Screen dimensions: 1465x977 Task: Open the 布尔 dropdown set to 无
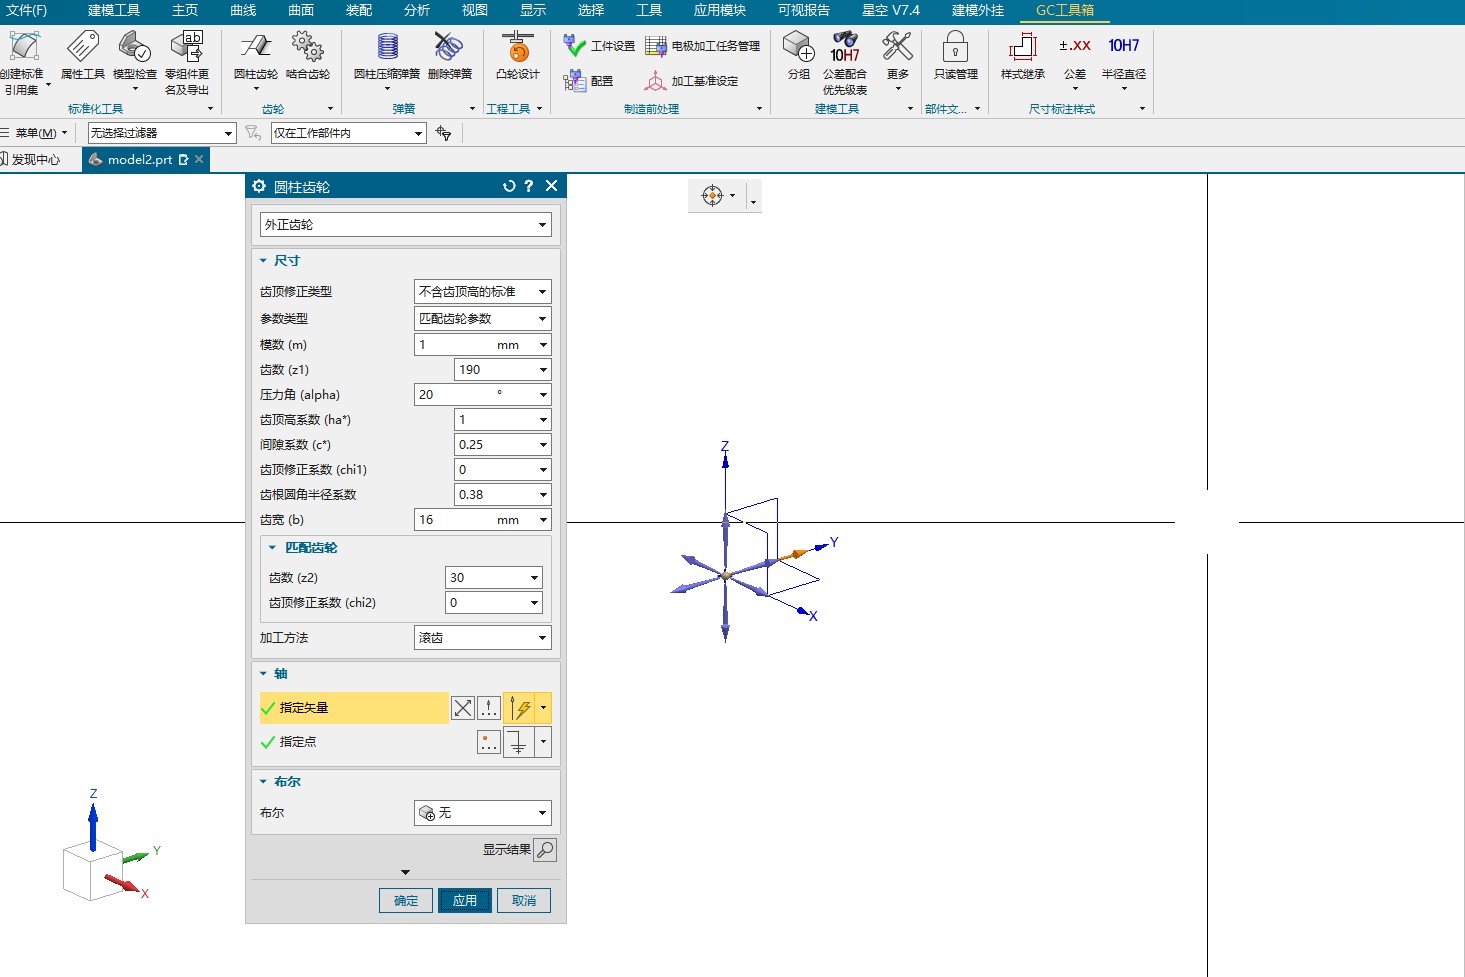click(x=482, y=813)
